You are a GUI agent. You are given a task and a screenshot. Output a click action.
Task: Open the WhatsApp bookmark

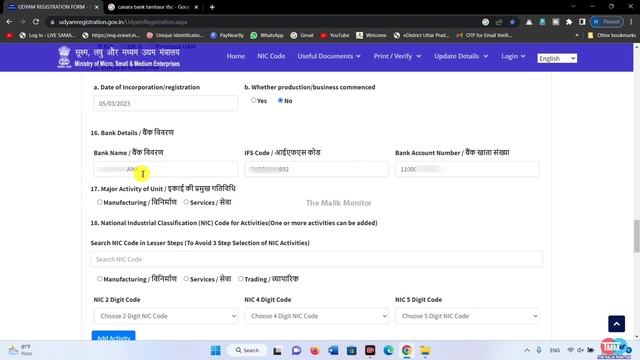[267, 36]
